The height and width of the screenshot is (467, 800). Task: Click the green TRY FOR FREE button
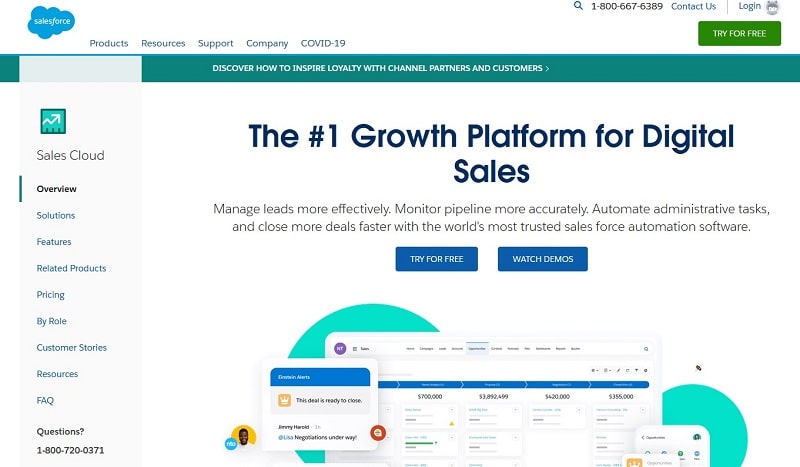pos(739,34)
